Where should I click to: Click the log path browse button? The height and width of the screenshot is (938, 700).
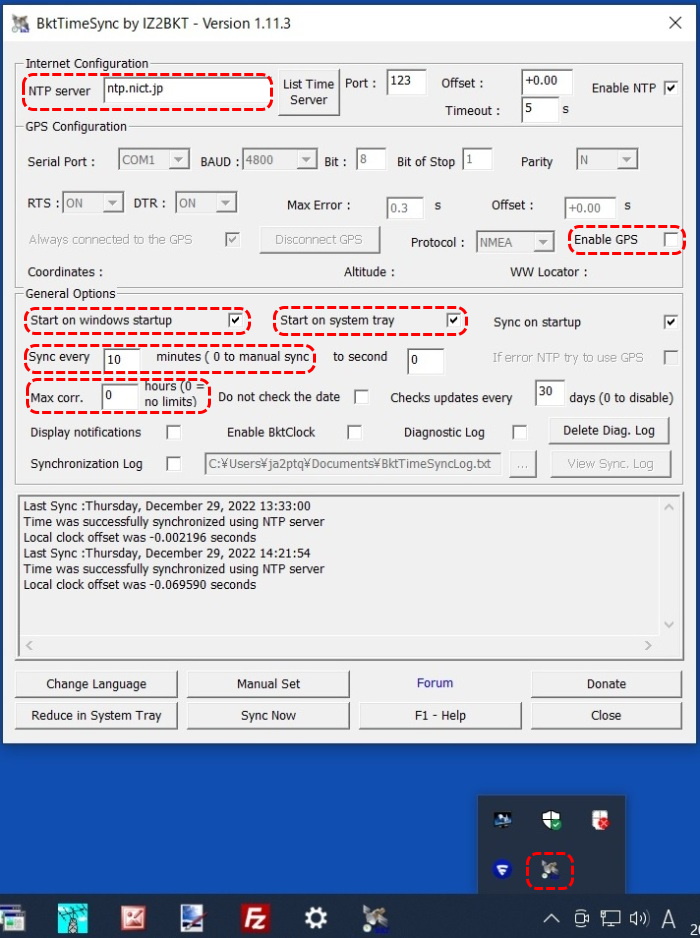point(522,464)
